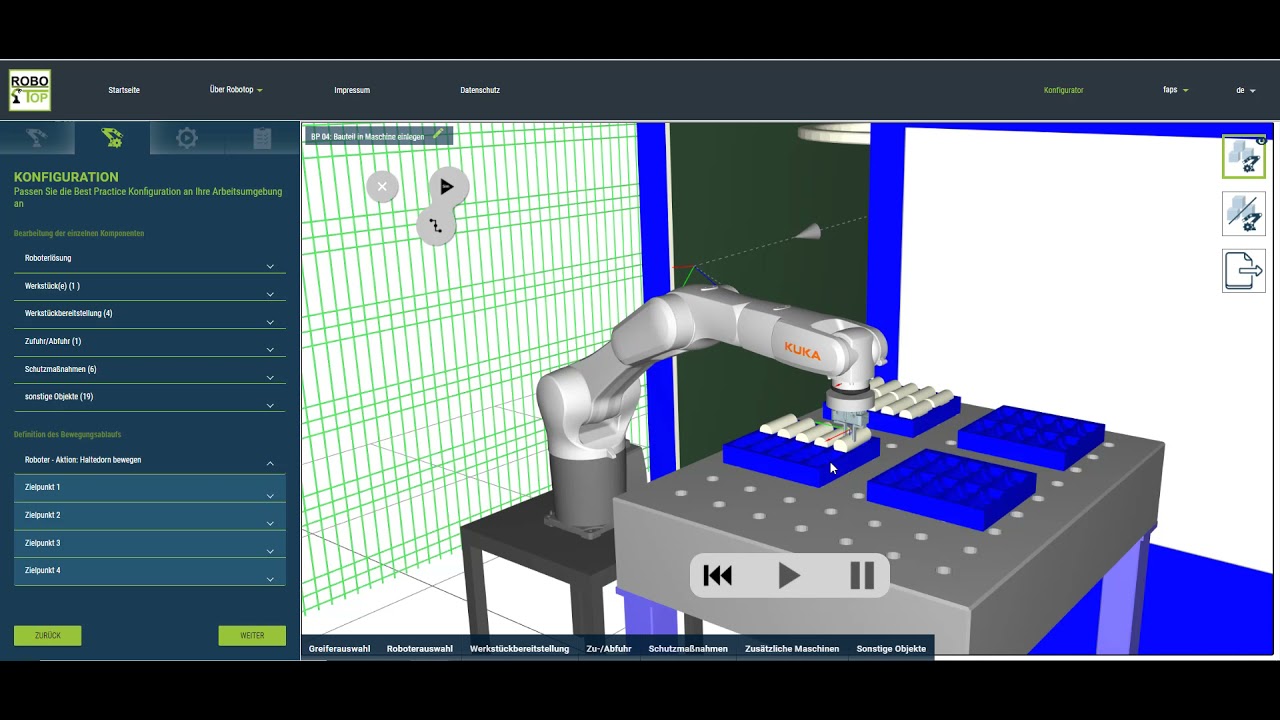
Task: Open the Über Robotop dropdown menu
Action: [x=236, y=90]
